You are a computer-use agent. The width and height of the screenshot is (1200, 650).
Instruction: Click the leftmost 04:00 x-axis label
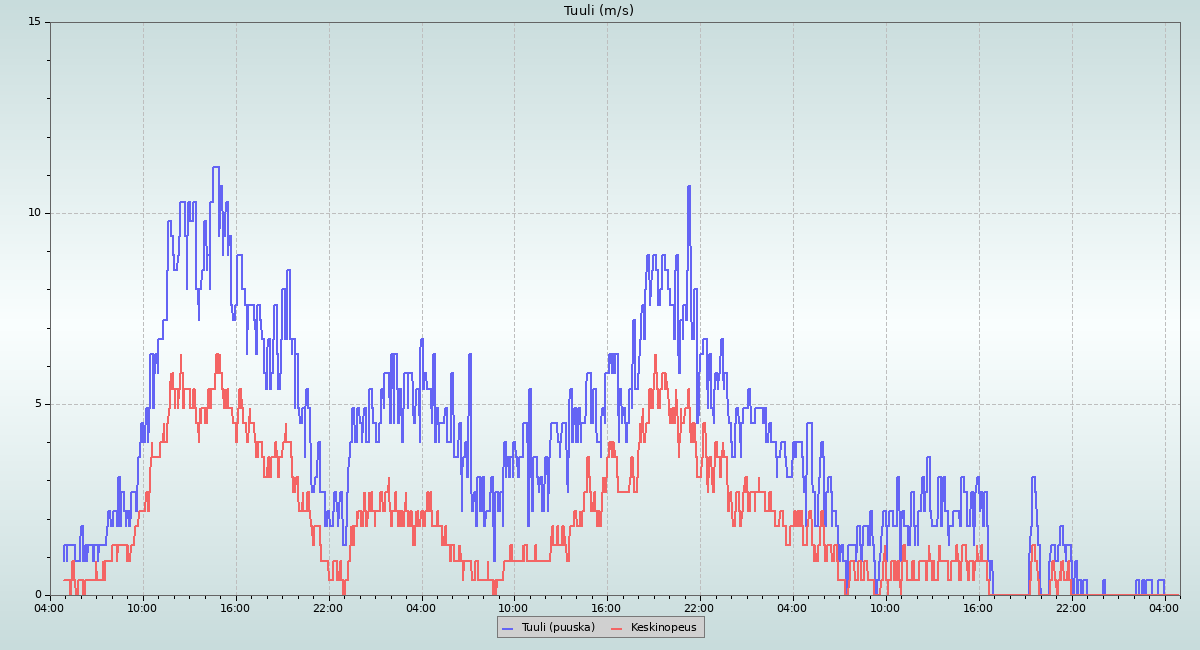click(x=50, y=607)
